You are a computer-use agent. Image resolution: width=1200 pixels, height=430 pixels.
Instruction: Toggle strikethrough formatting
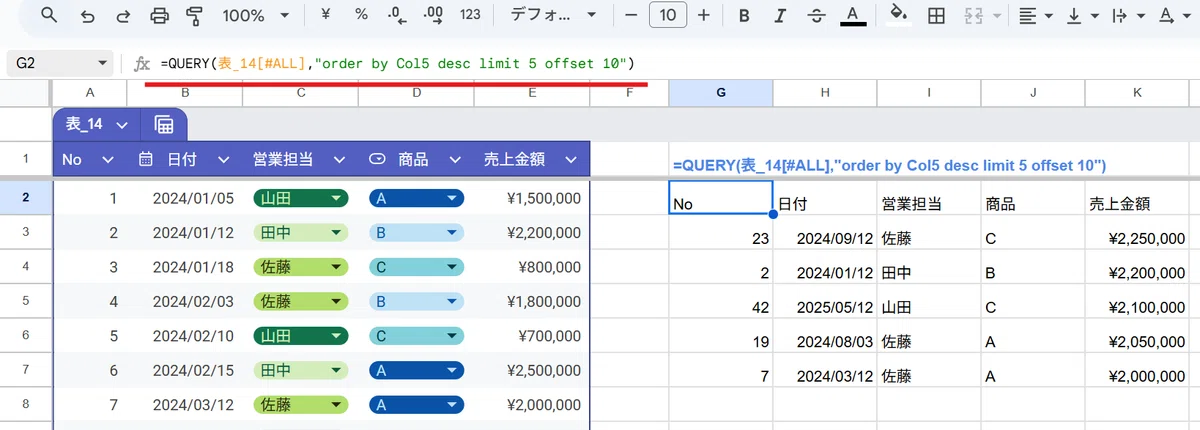[x=816, y=15]
